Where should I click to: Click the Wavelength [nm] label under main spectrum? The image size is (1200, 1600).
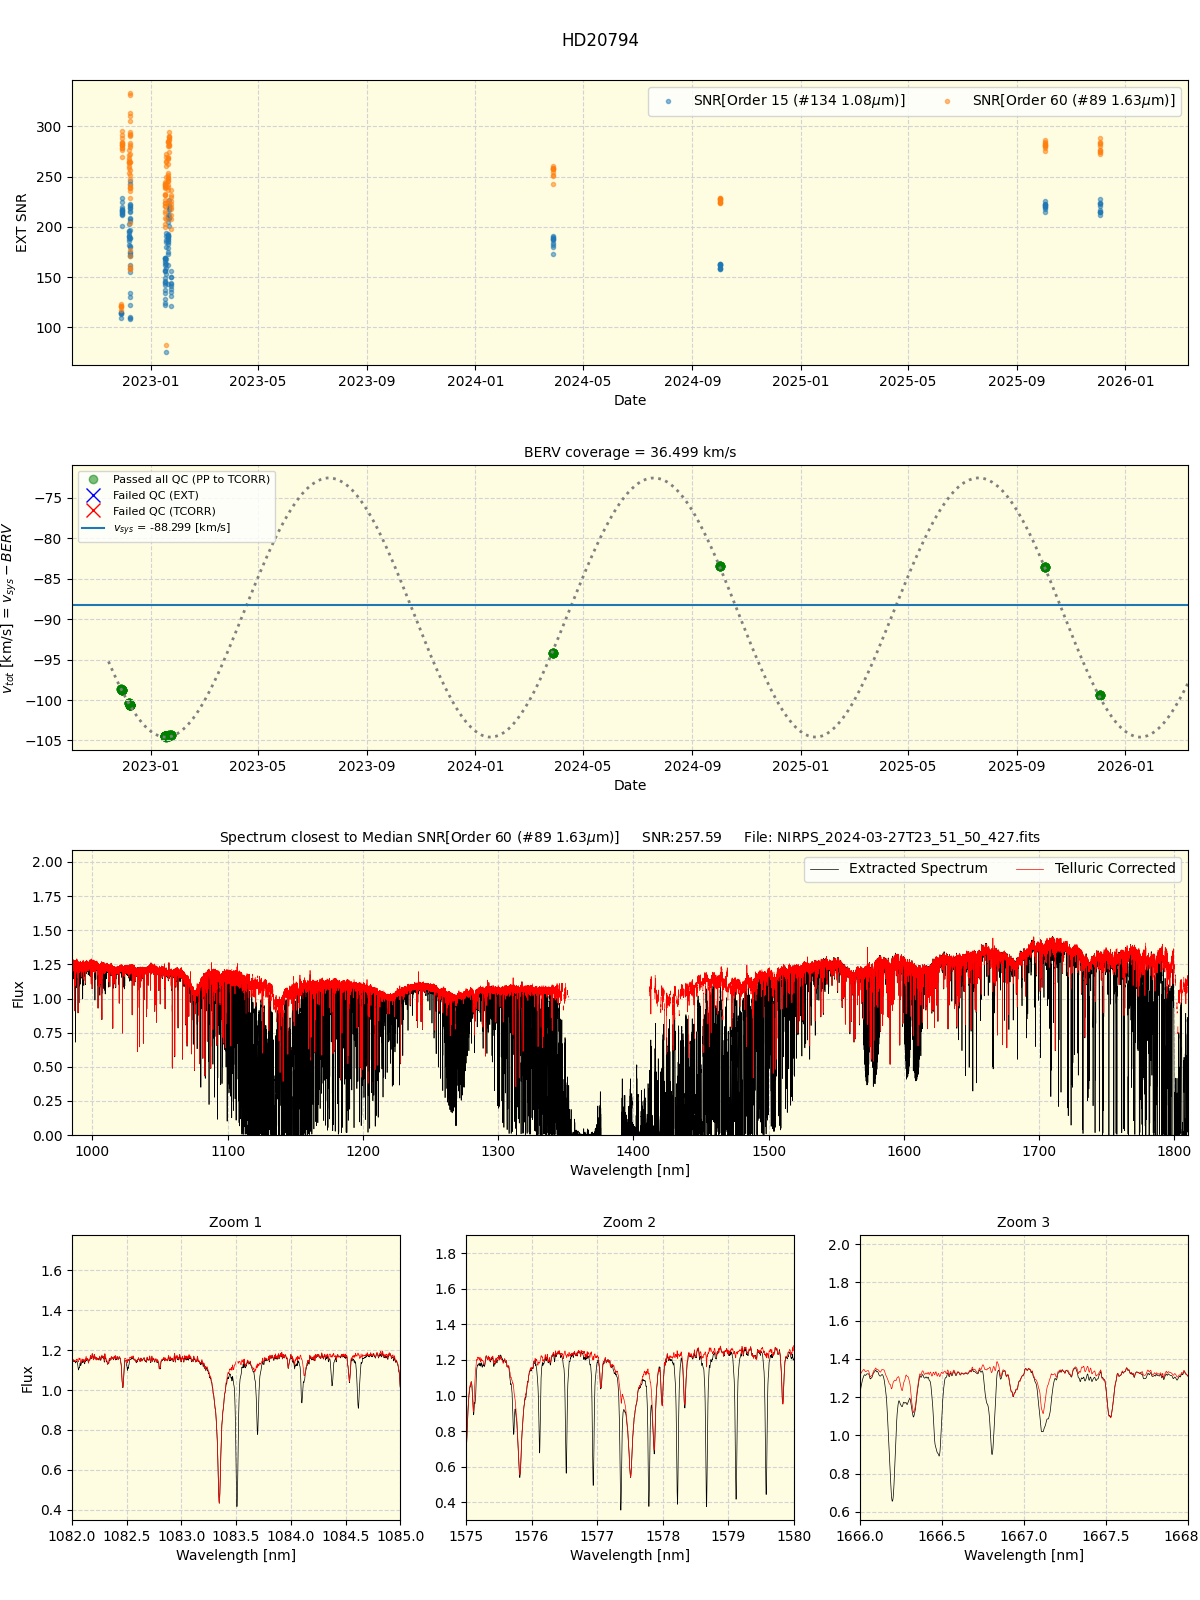630,1170
